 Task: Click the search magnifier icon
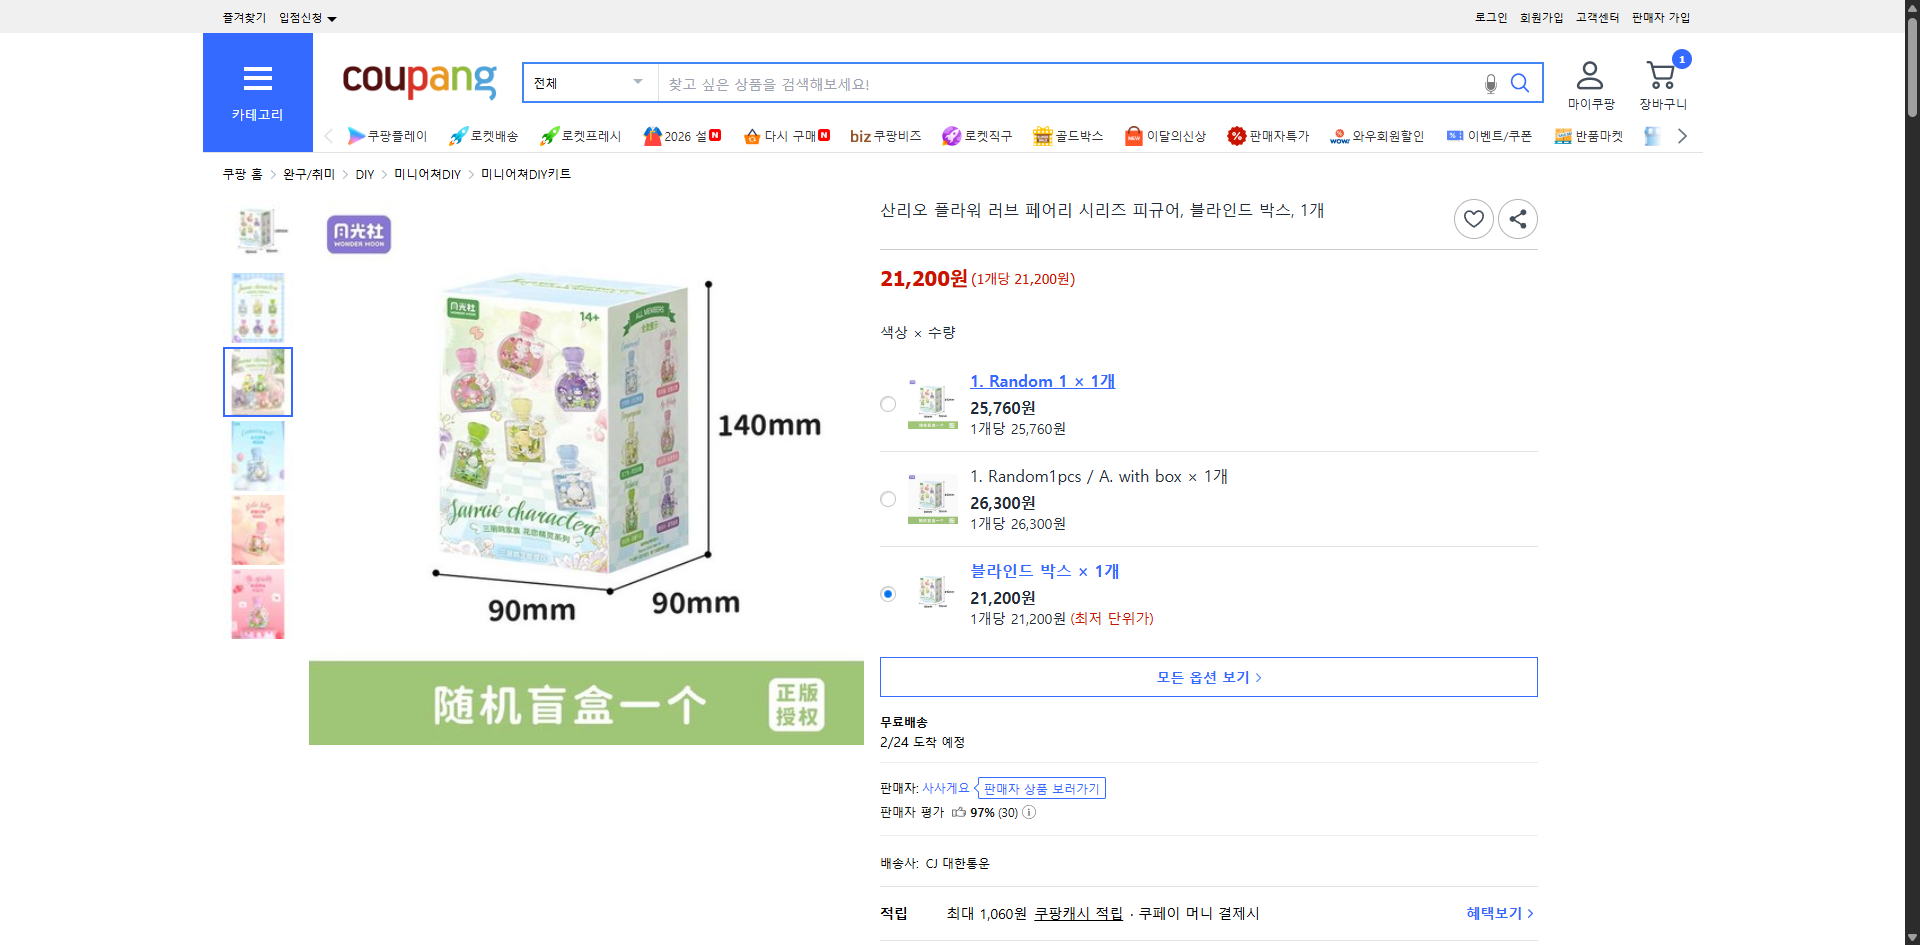pyautogui.click(x=1520, y=83)
